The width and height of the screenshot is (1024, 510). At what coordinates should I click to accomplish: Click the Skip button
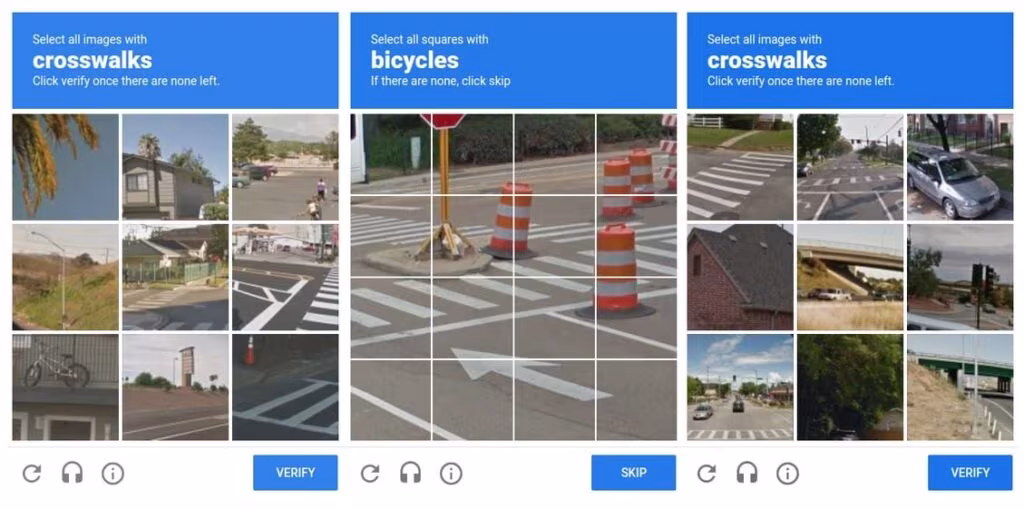(633, 473)
